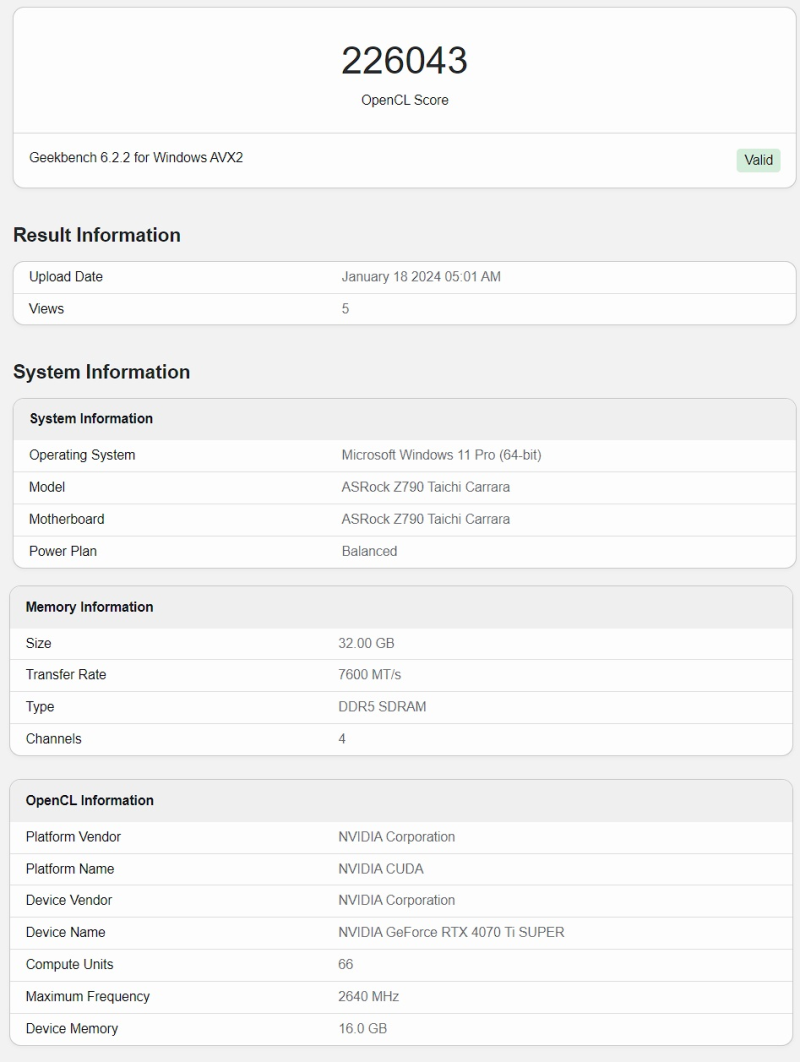
Task: Click the Result Information heading
Action: point(97,235)
